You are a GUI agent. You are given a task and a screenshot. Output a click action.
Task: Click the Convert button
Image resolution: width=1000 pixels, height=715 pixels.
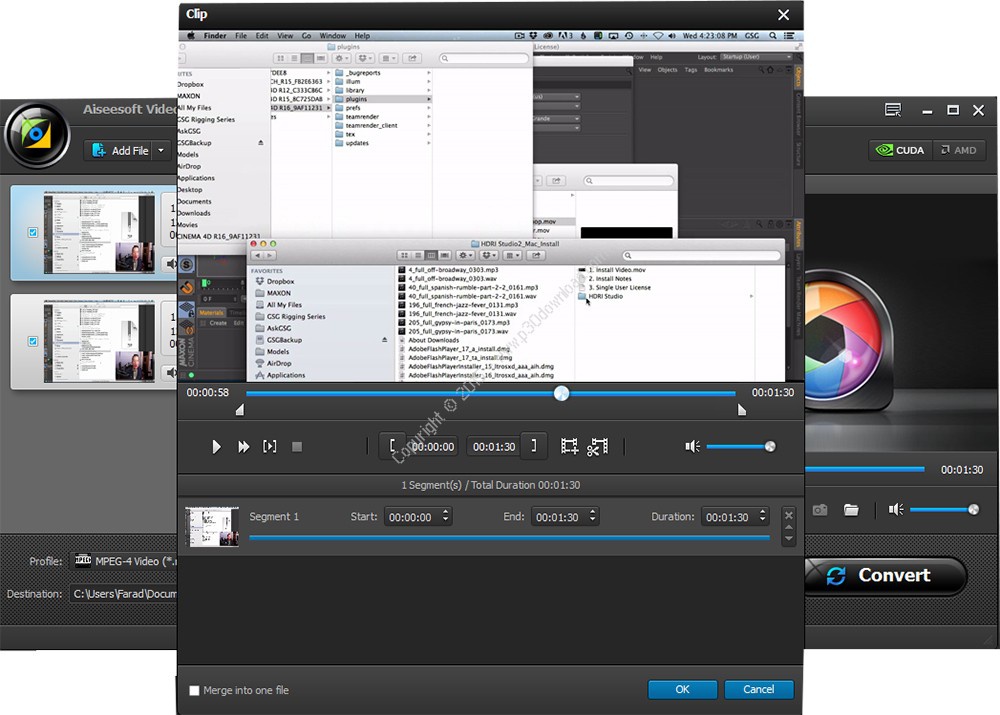point(886,575)
